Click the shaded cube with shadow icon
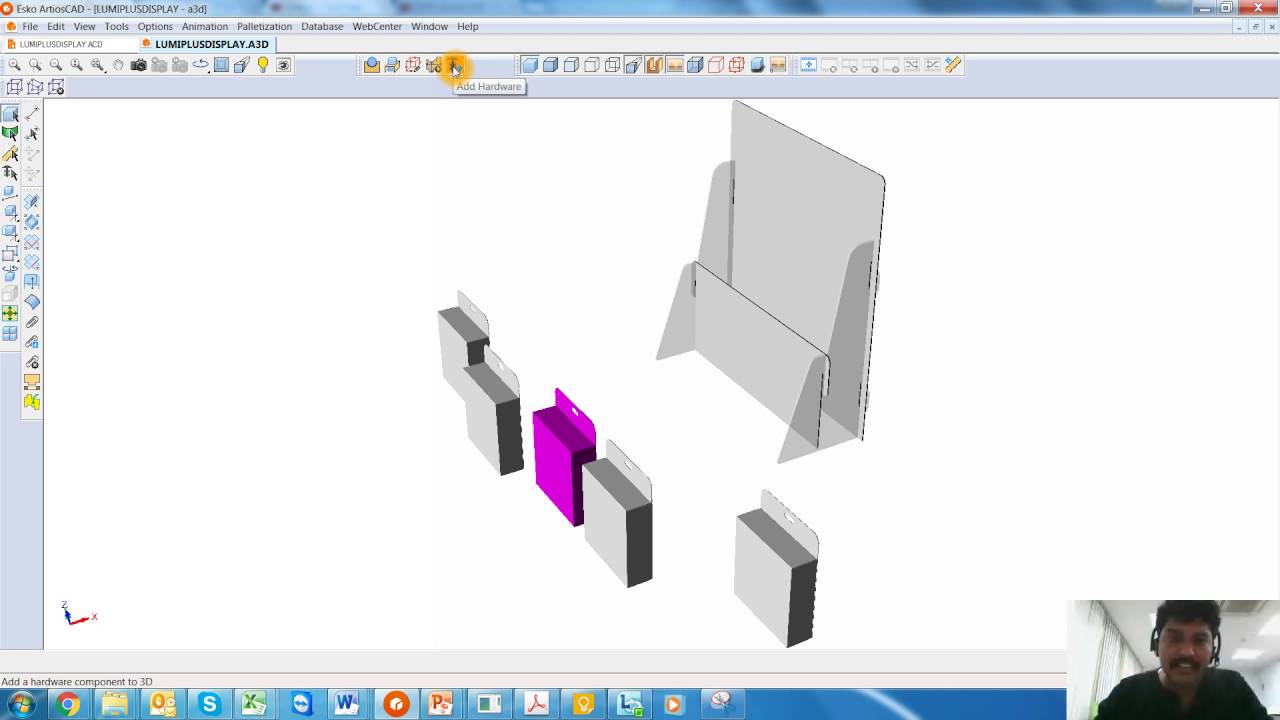This screenshot has height=720, width=1280. pos(757,65)
